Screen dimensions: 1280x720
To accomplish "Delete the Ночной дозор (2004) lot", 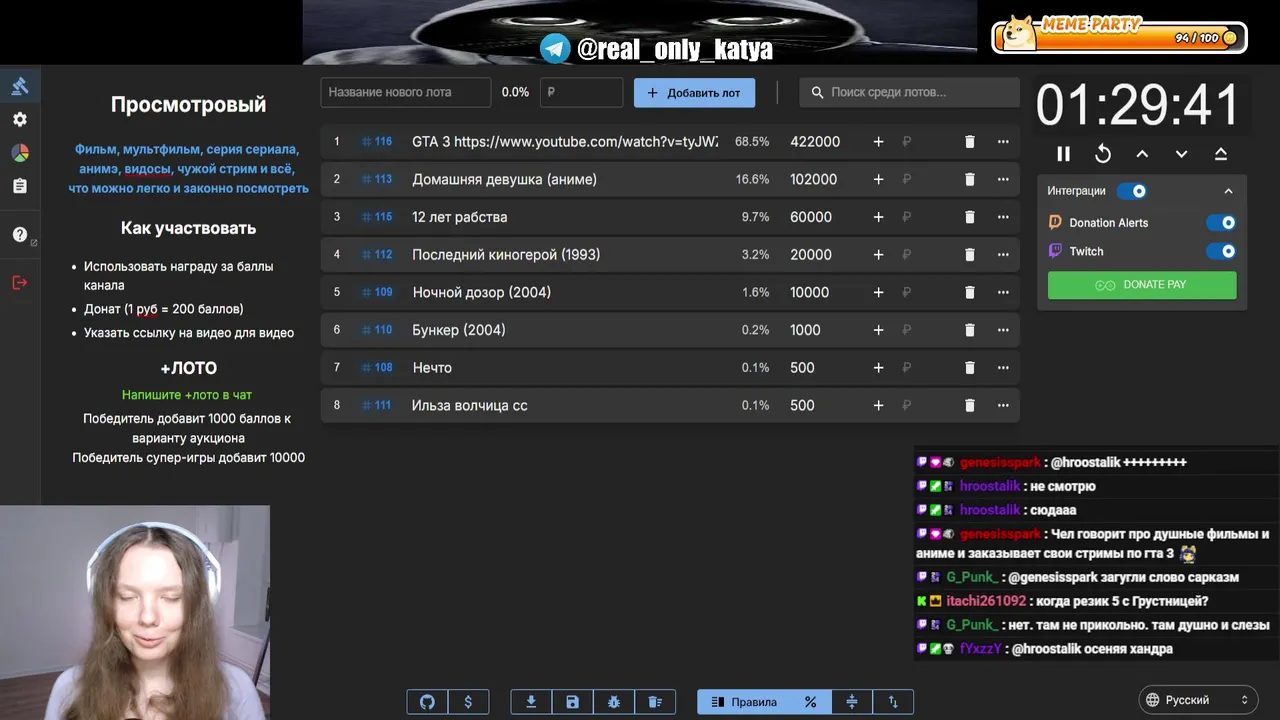I will (x=969, y=292).
